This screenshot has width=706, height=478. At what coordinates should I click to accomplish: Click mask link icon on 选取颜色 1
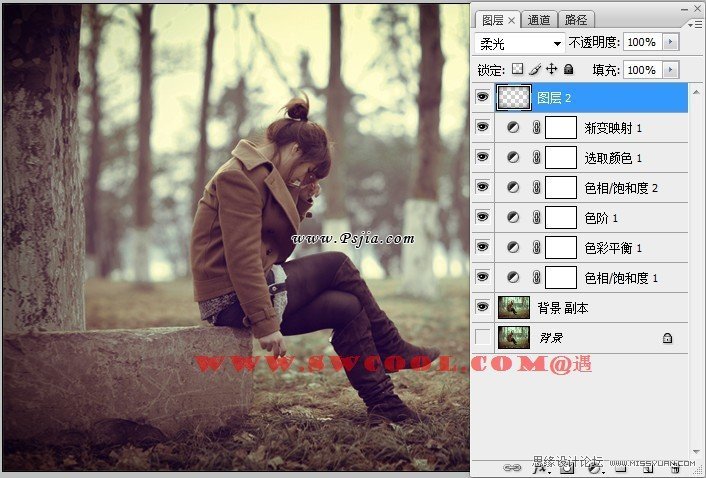536,158
